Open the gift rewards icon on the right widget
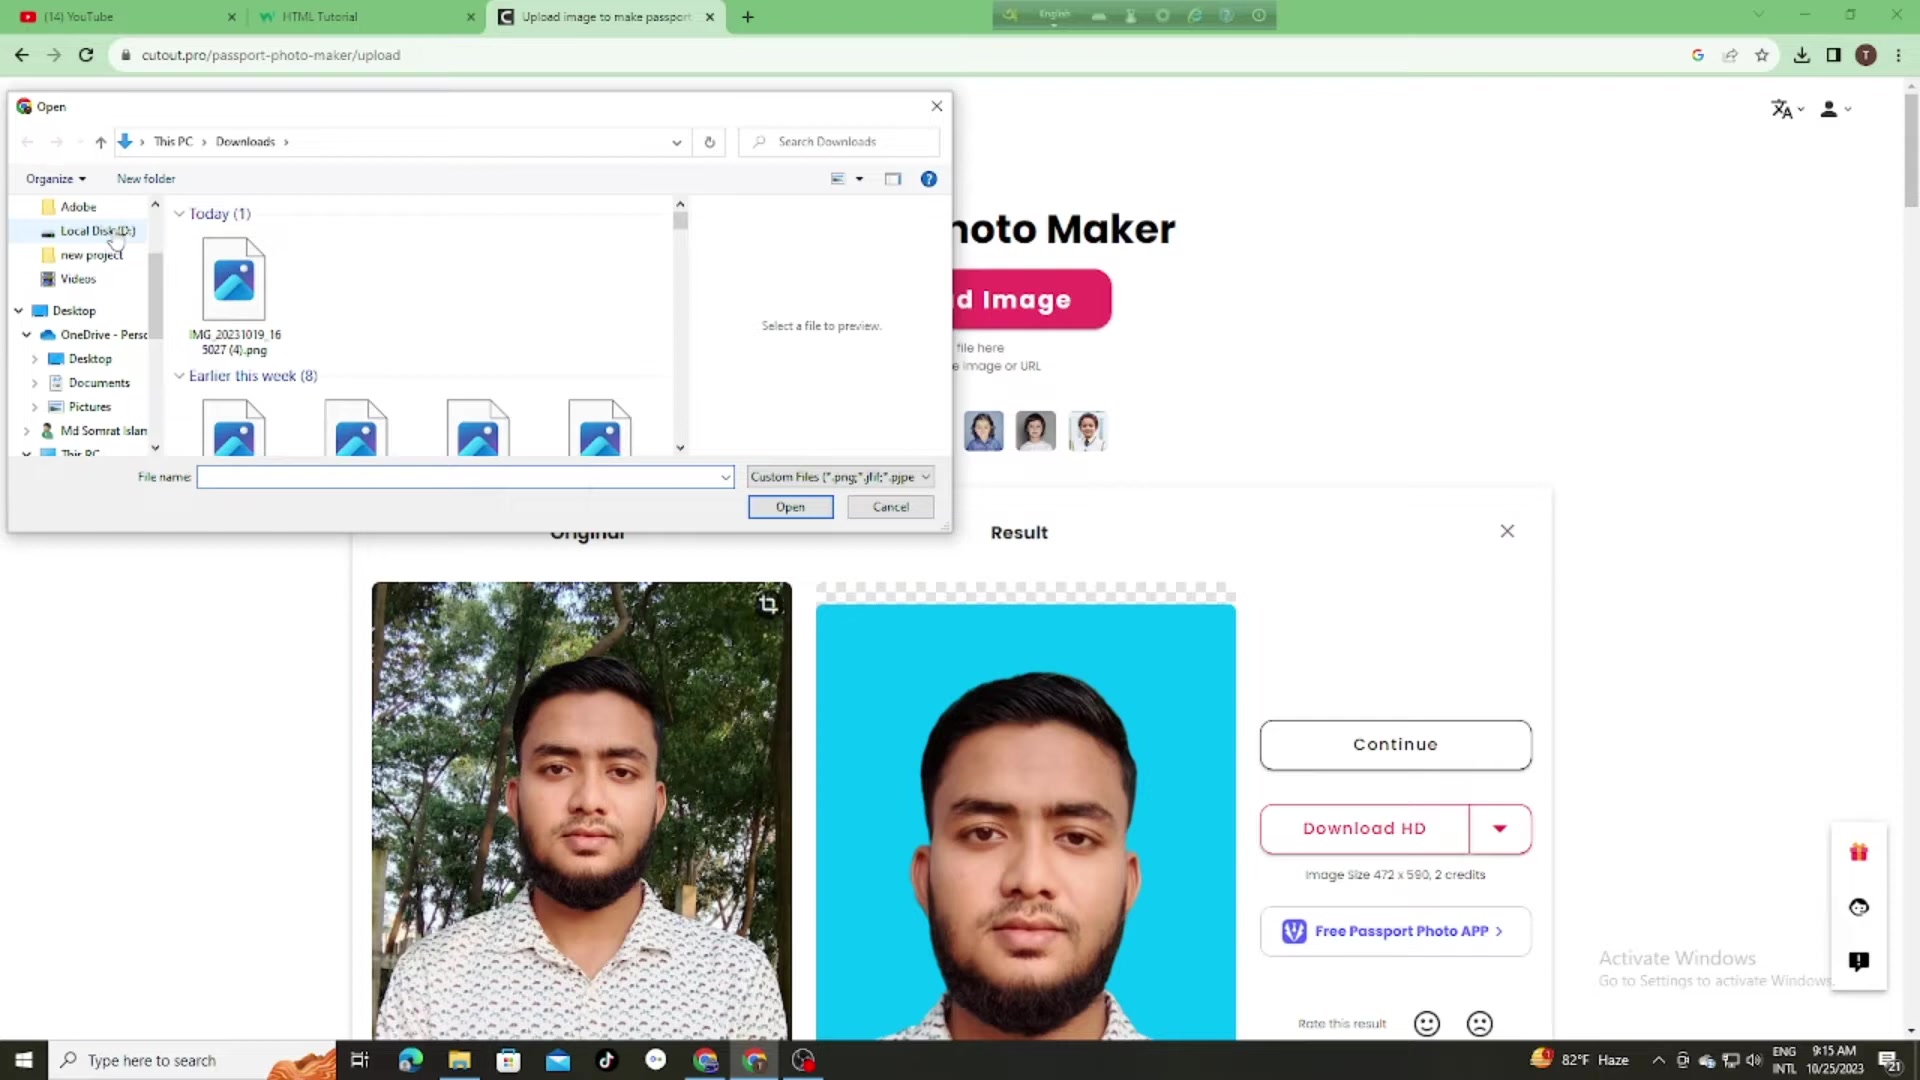 (x=1858, y=852)
